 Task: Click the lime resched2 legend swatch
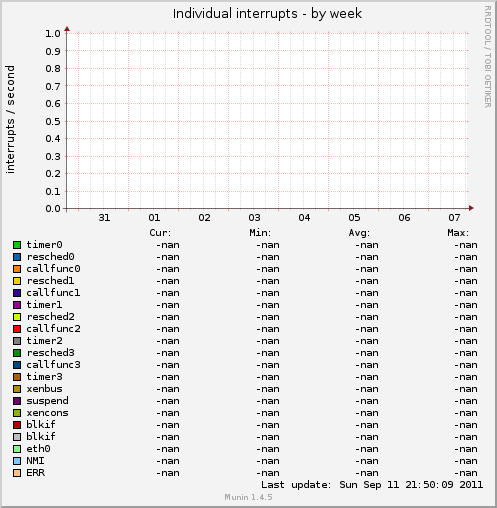point(17,317)
